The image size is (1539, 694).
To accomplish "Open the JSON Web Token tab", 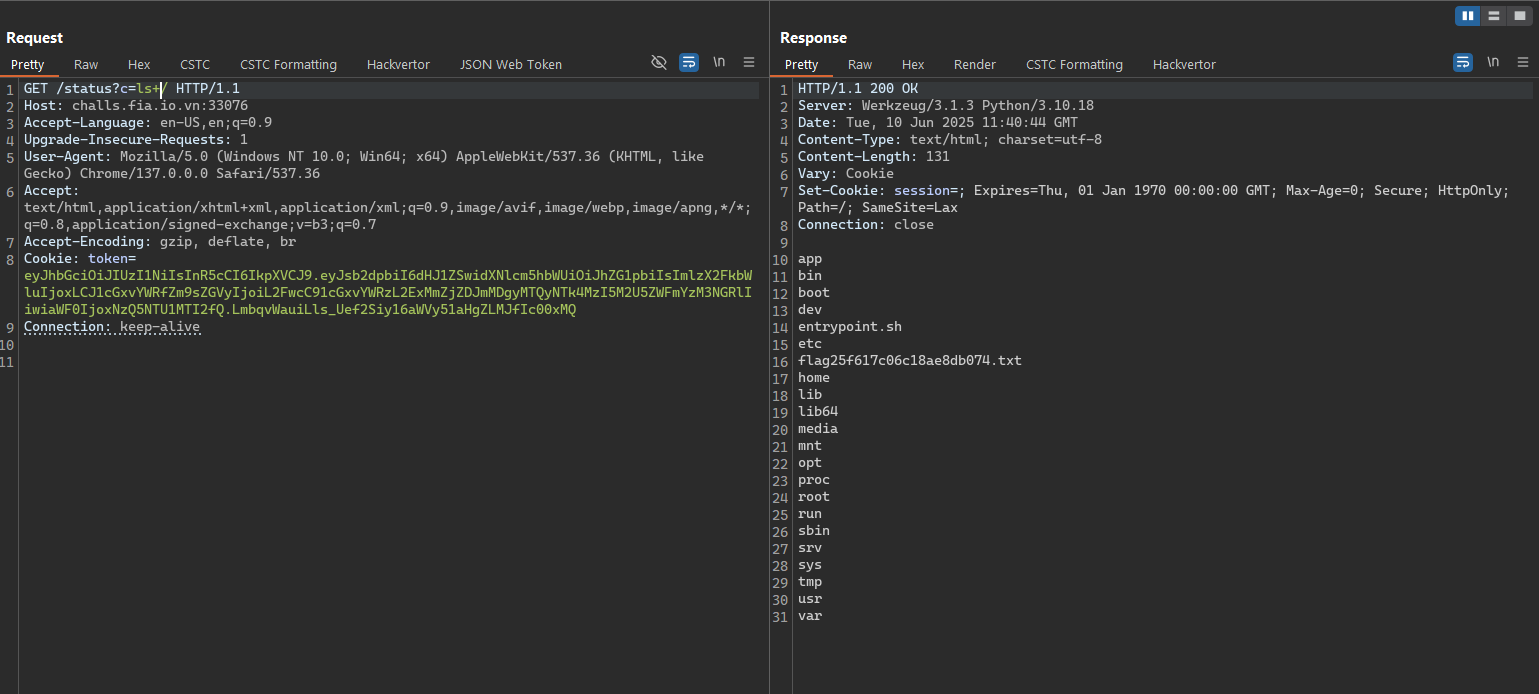I will [x=511, y=64].
